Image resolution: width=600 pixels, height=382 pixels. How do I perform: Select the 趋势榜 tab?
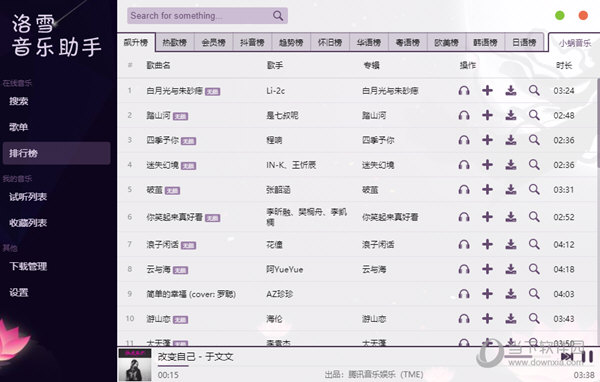pos(291,42)
